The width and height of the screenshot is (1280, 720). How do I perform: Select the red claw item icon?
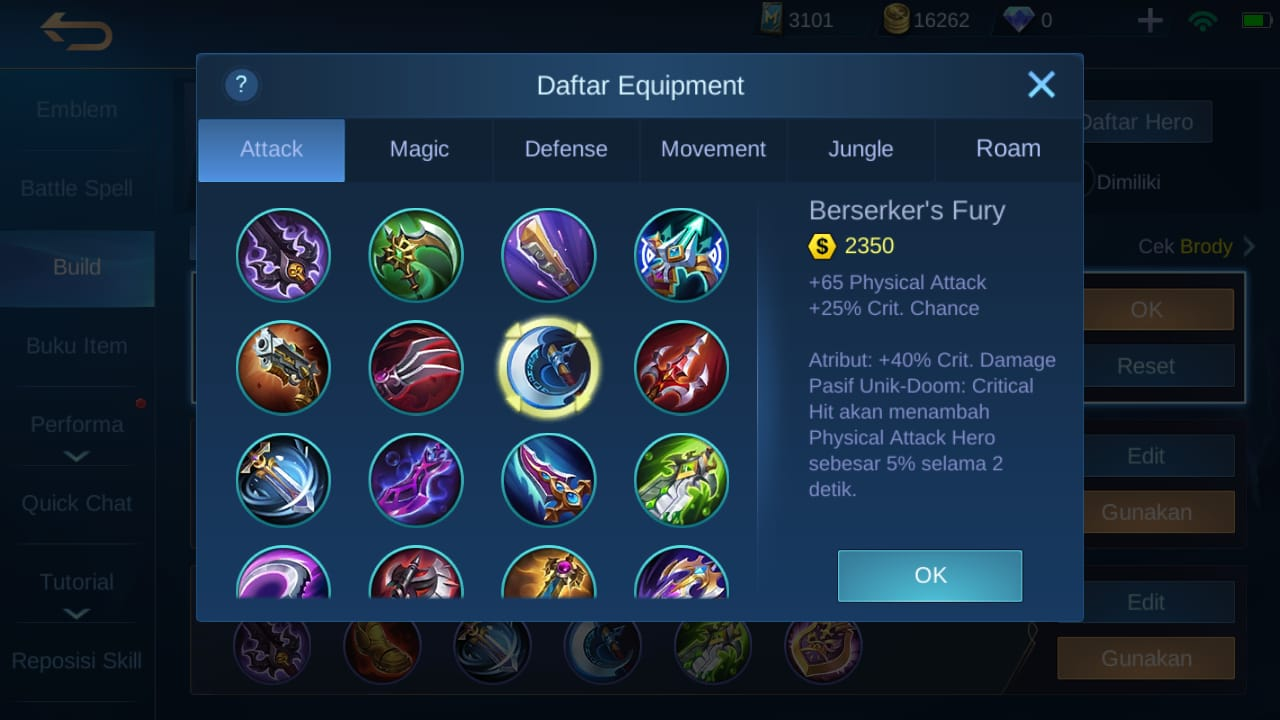(416, 367)
